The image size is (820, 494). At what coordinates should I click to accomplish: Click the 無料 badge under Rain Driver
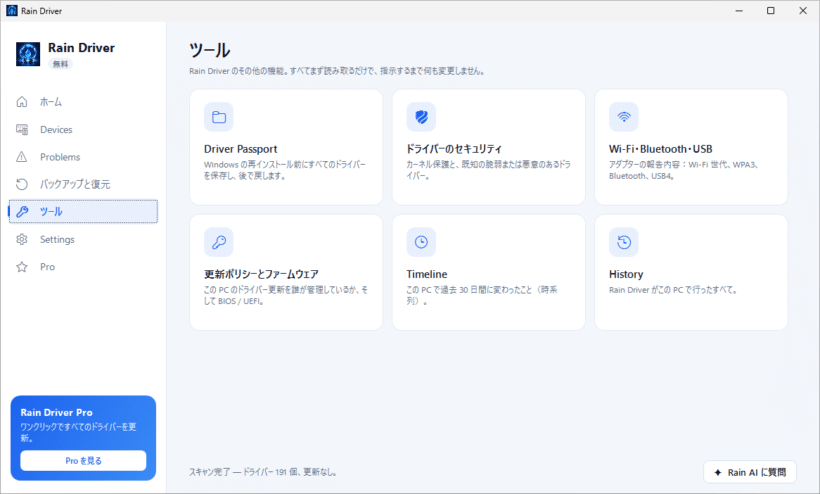[60, 64]
